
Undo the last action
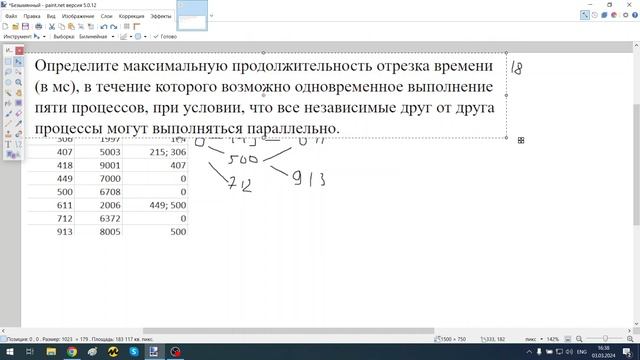[104, 27]
